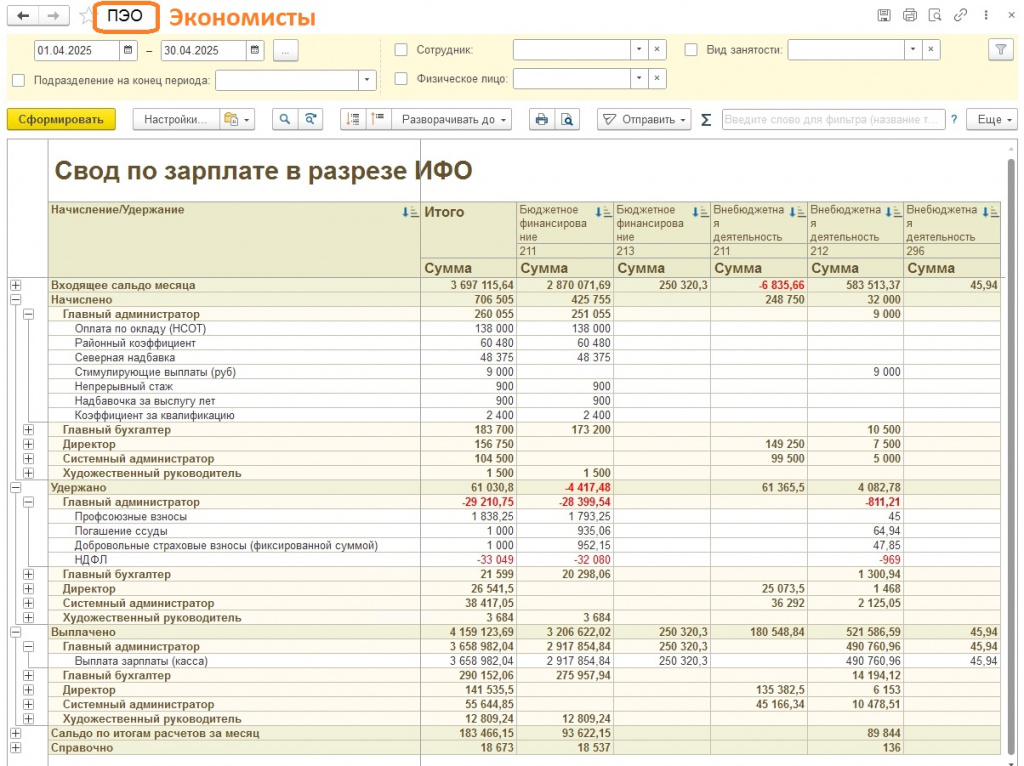Open the Подразделение field dropdown arrow

(367, 80)
